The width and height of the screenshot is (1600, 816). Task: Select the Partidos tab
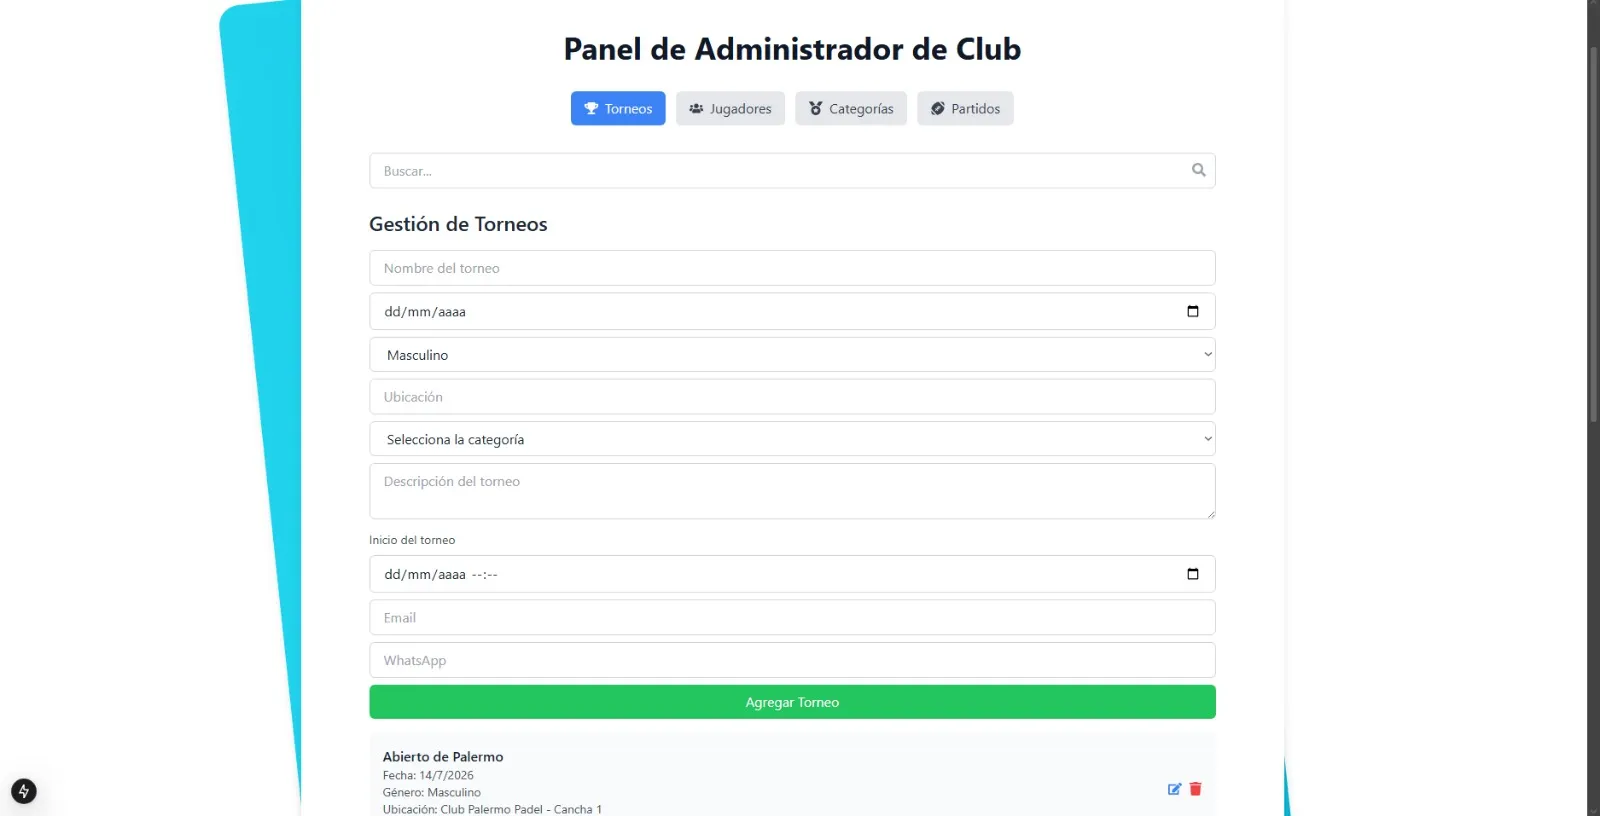pyautogui.click(x=965, y=108)
